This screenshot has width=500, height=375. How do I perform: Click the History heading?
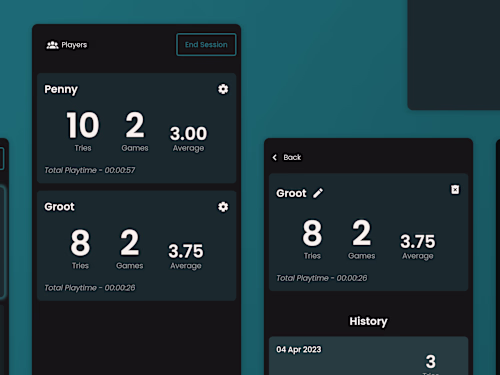(x=368, y=321)
